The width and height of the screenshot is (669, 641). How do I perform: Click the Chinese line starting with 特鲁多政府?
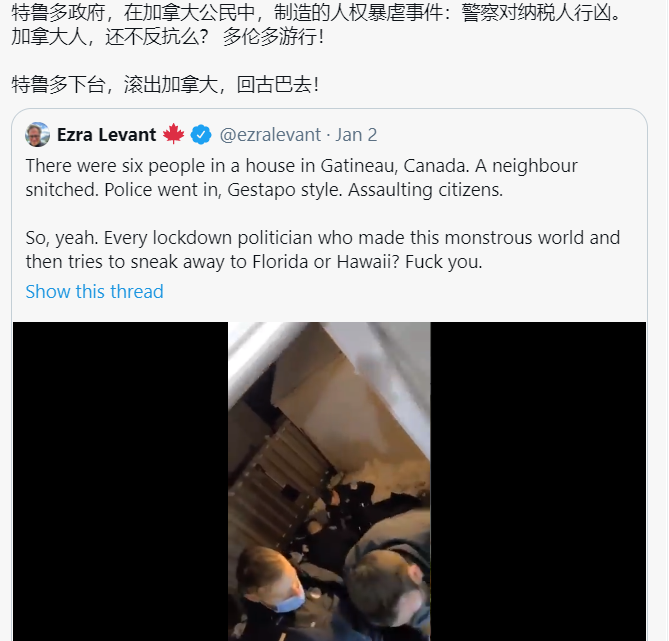316,12
